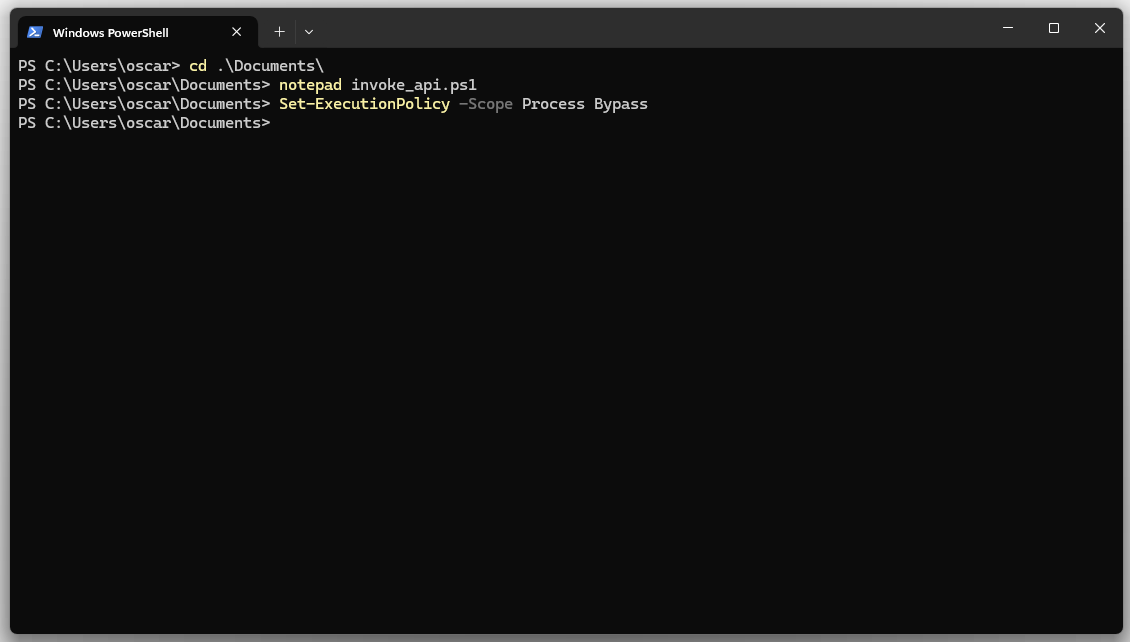Select the Windows PowerShell tab title
Screen dimensions: 1130x642
(110, 33)
